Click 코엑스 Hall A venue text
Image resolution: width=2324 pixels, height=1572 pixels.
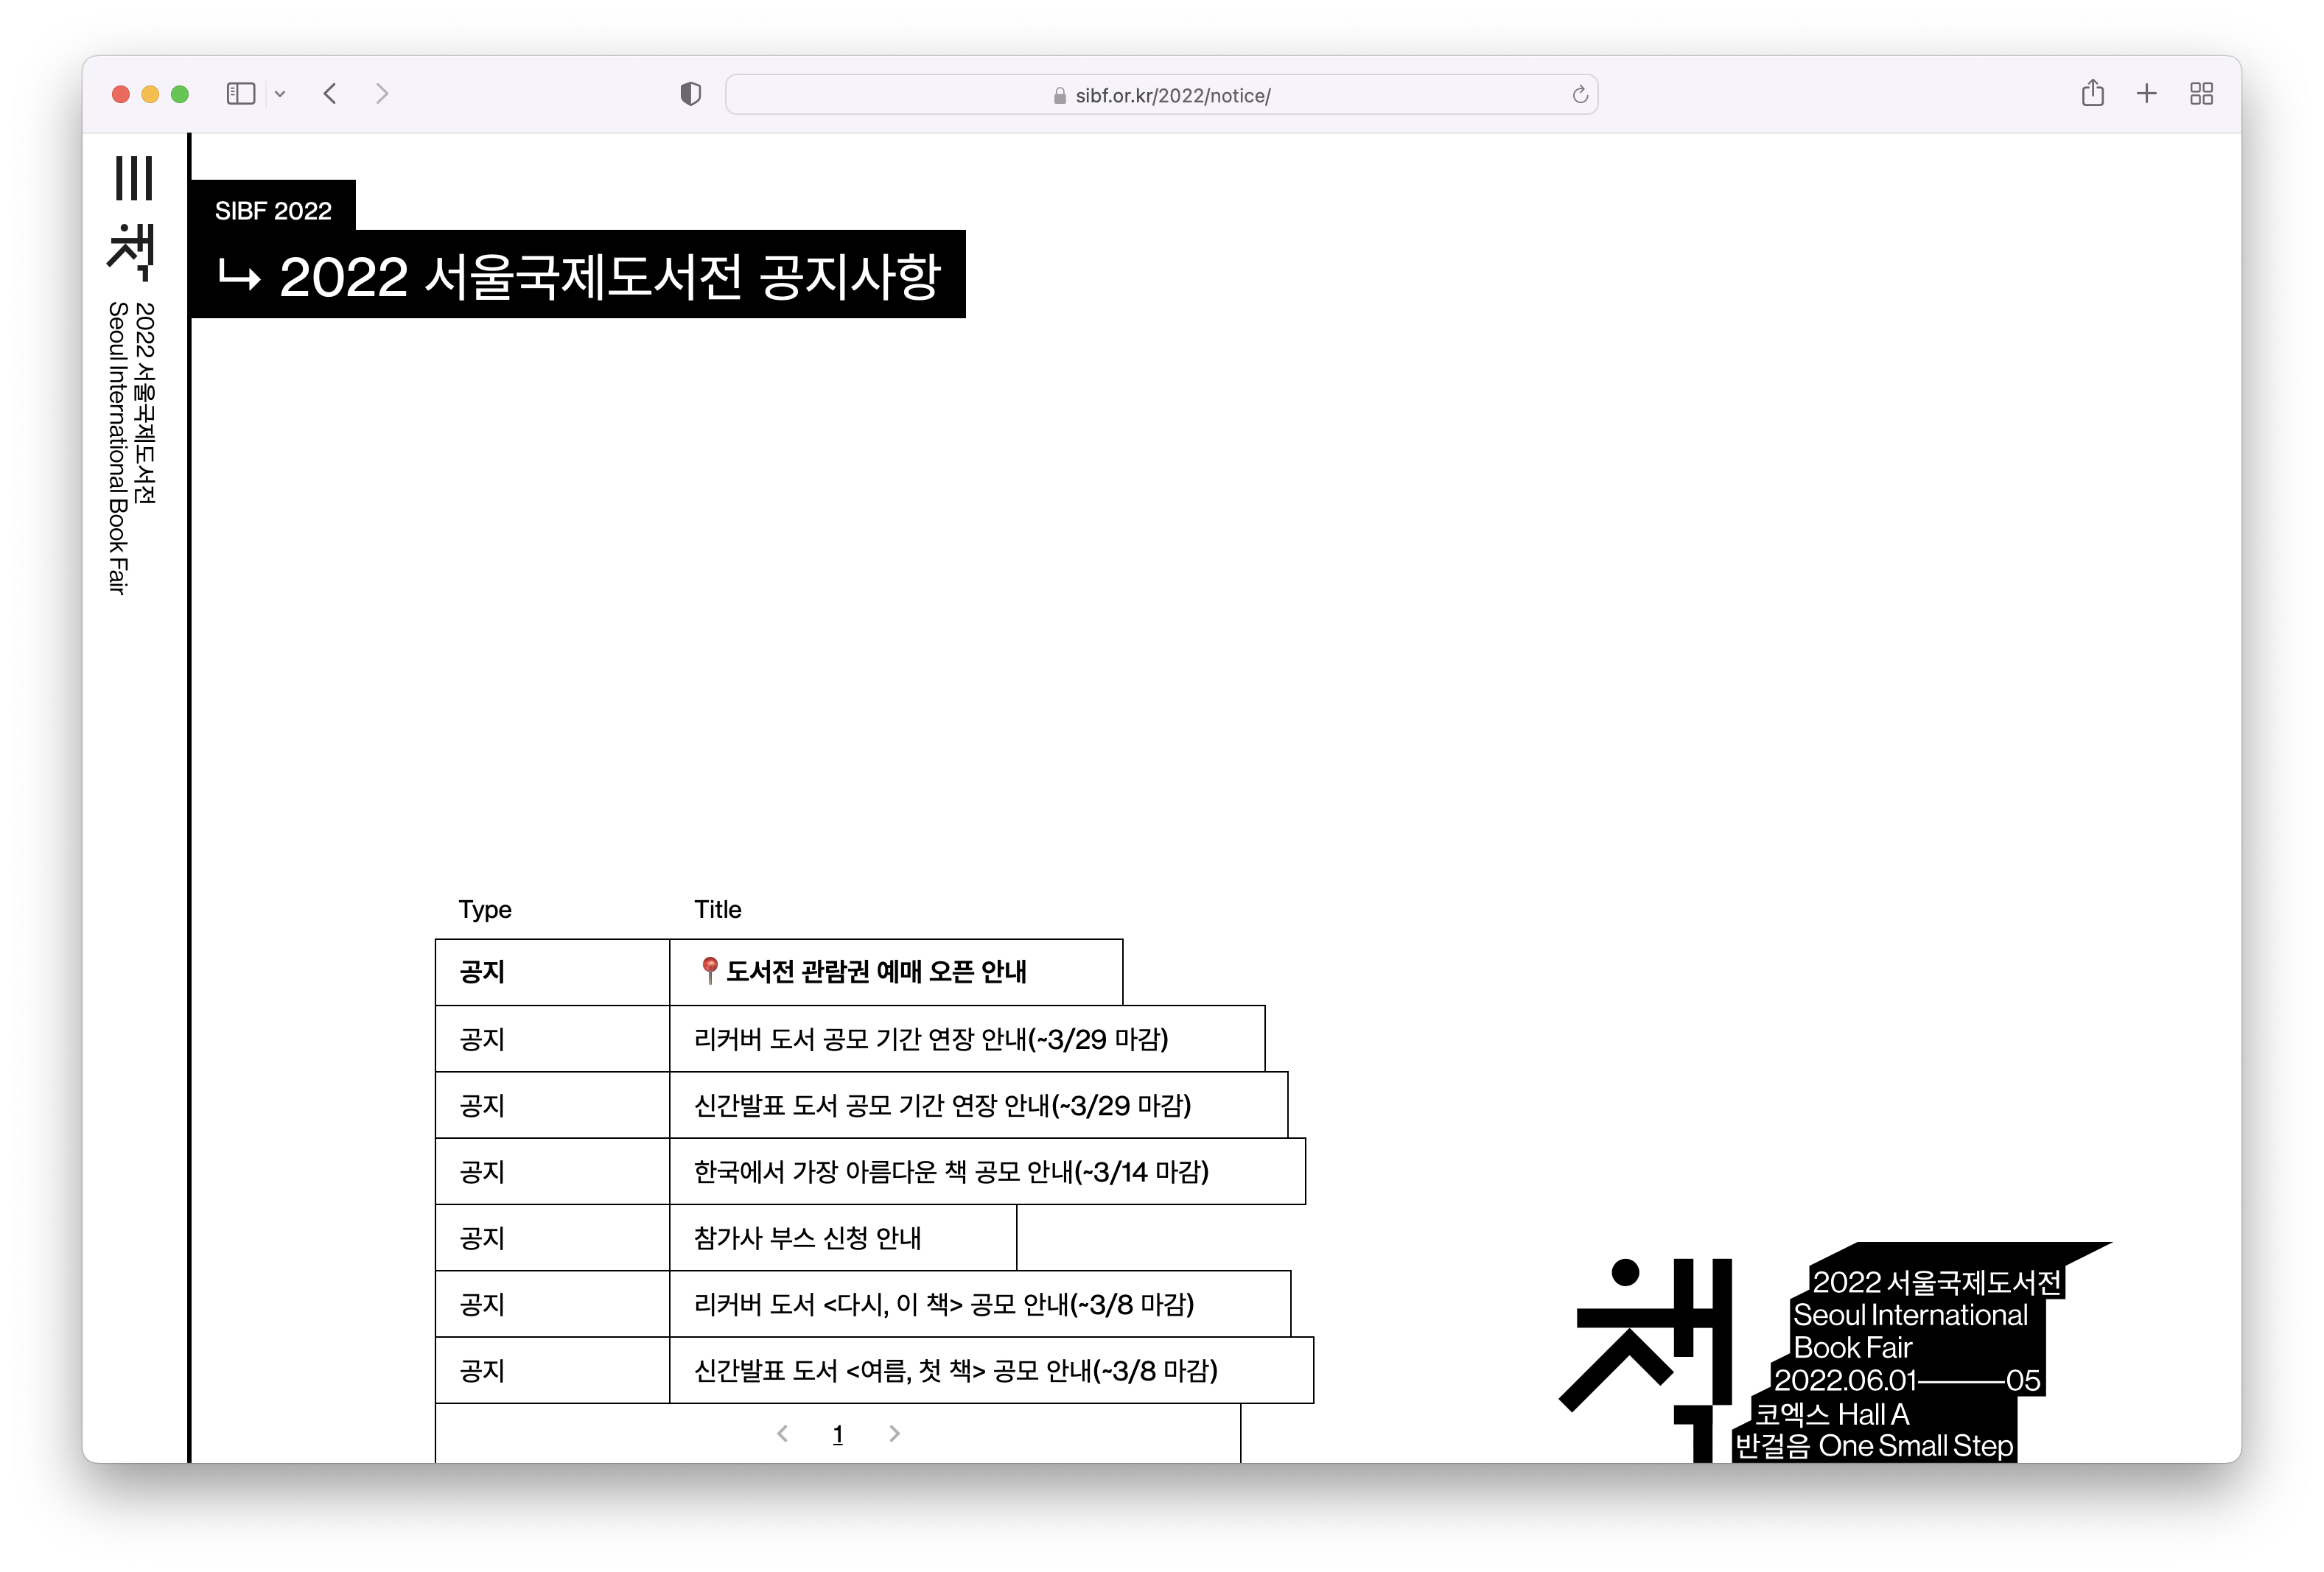coord(1832,1413)
